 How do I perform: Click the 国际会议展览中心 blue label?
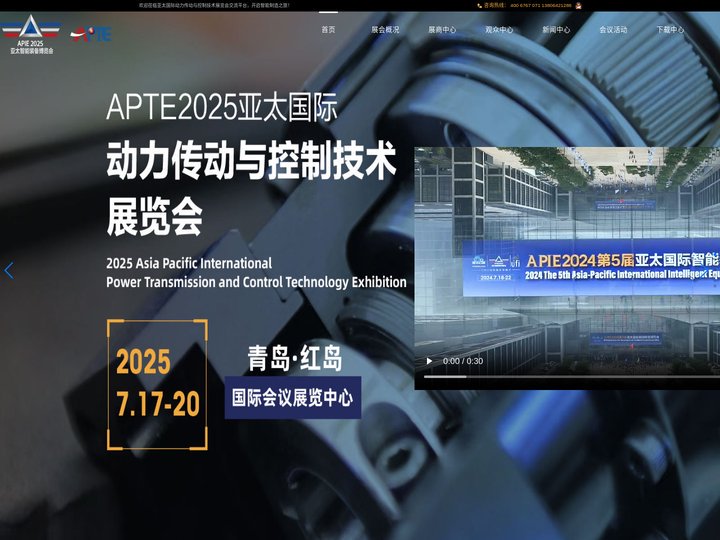(x=292, y=398)
